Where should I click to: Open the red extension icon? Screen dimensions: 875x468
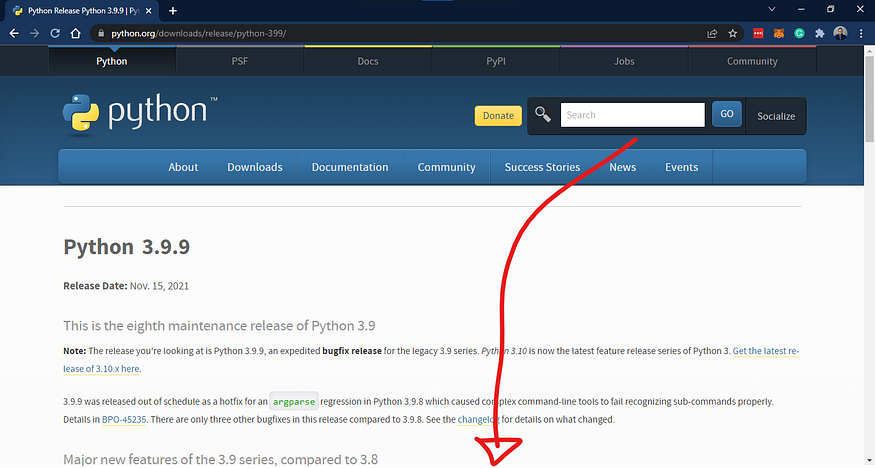tap(758, 33)
